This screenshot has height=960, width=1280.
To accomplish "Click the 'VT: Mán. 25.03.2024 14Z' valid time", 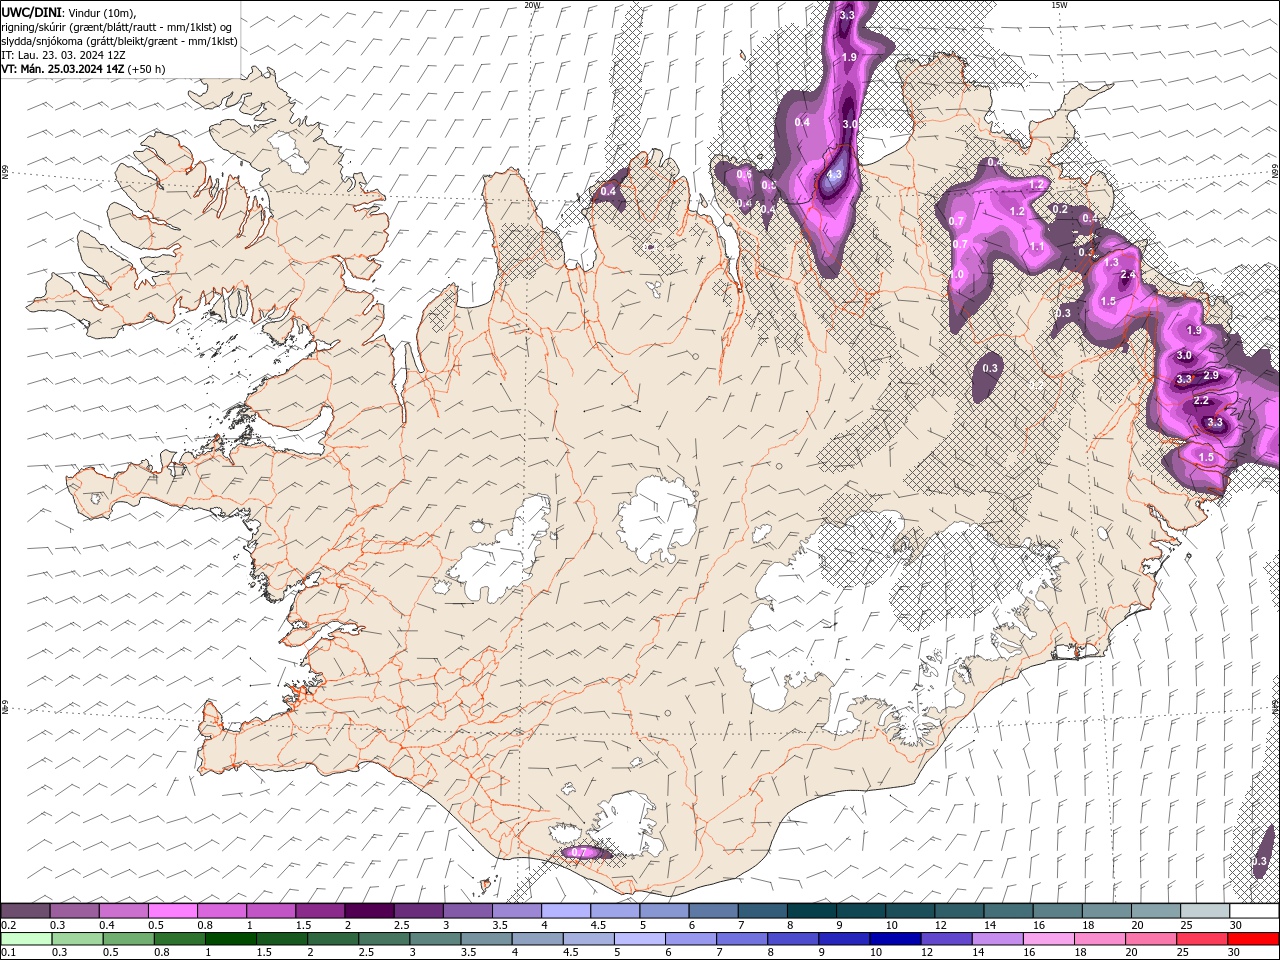I will coord(62,69).
